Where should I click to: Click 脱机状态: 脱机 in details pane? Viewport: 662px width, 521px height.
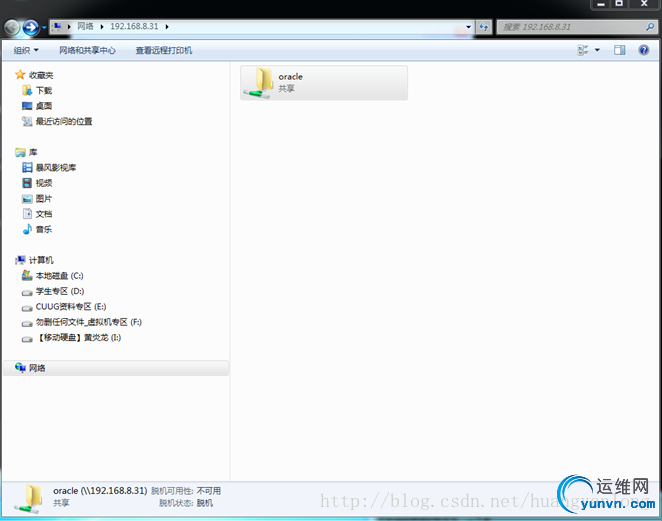coord(186,503)
